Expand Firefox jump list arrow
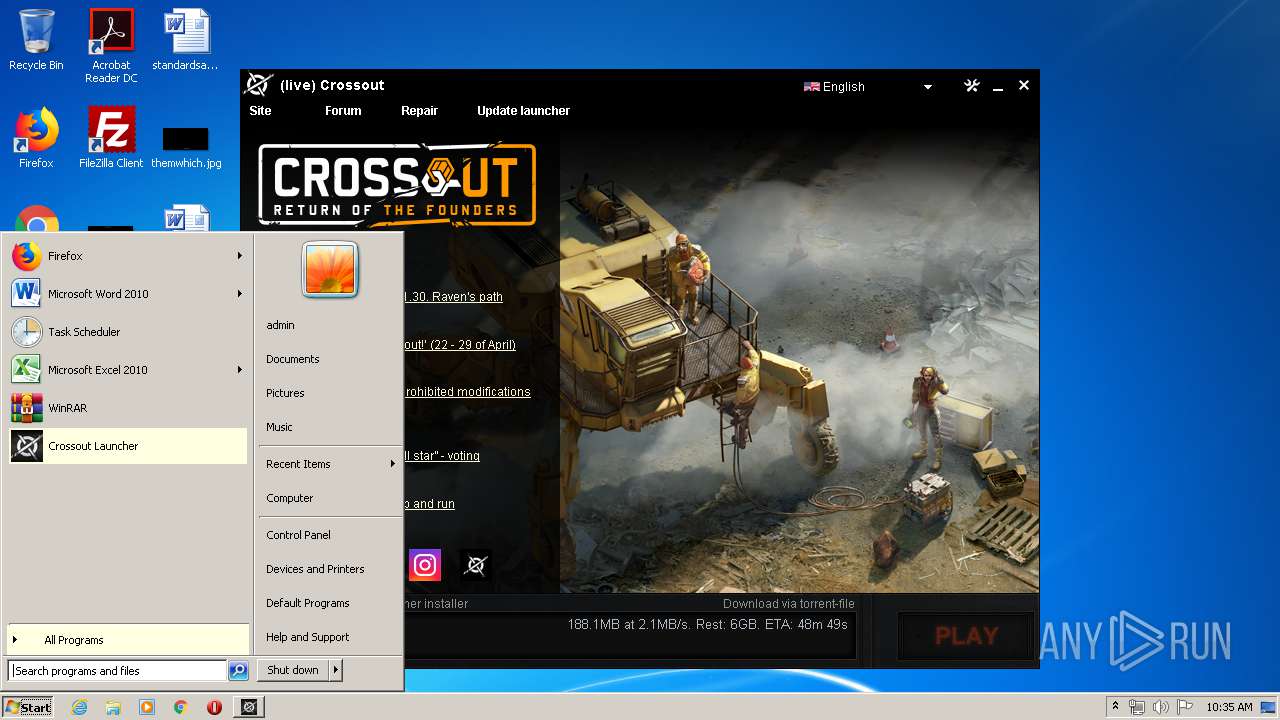Viewport: 1280px width, 720px height. (x=240, y=256)
